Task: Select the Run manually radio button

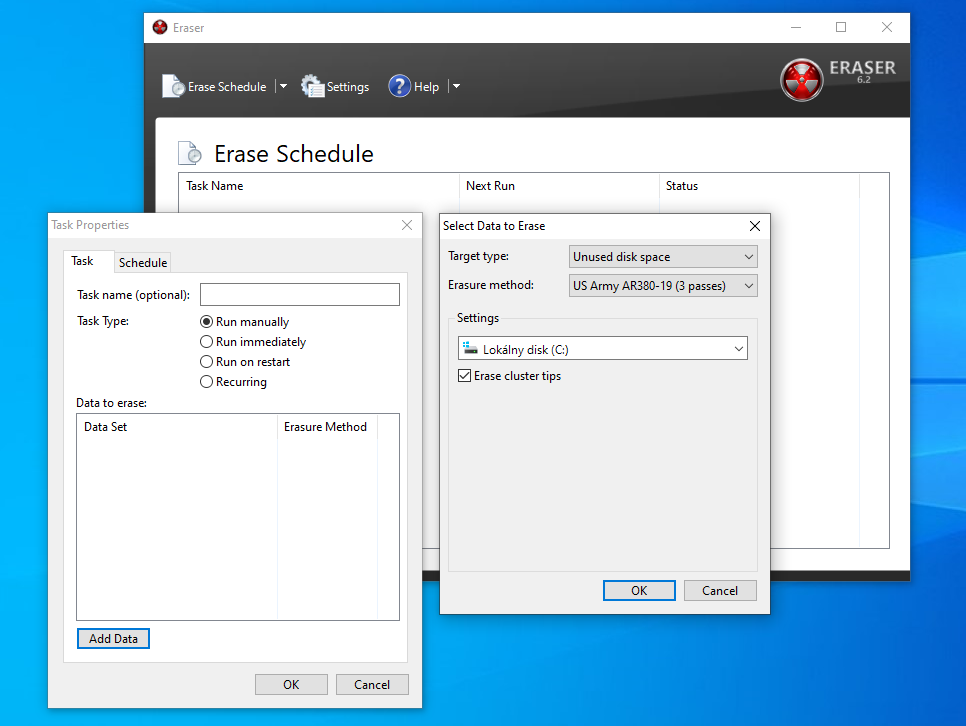Action: 207,322
